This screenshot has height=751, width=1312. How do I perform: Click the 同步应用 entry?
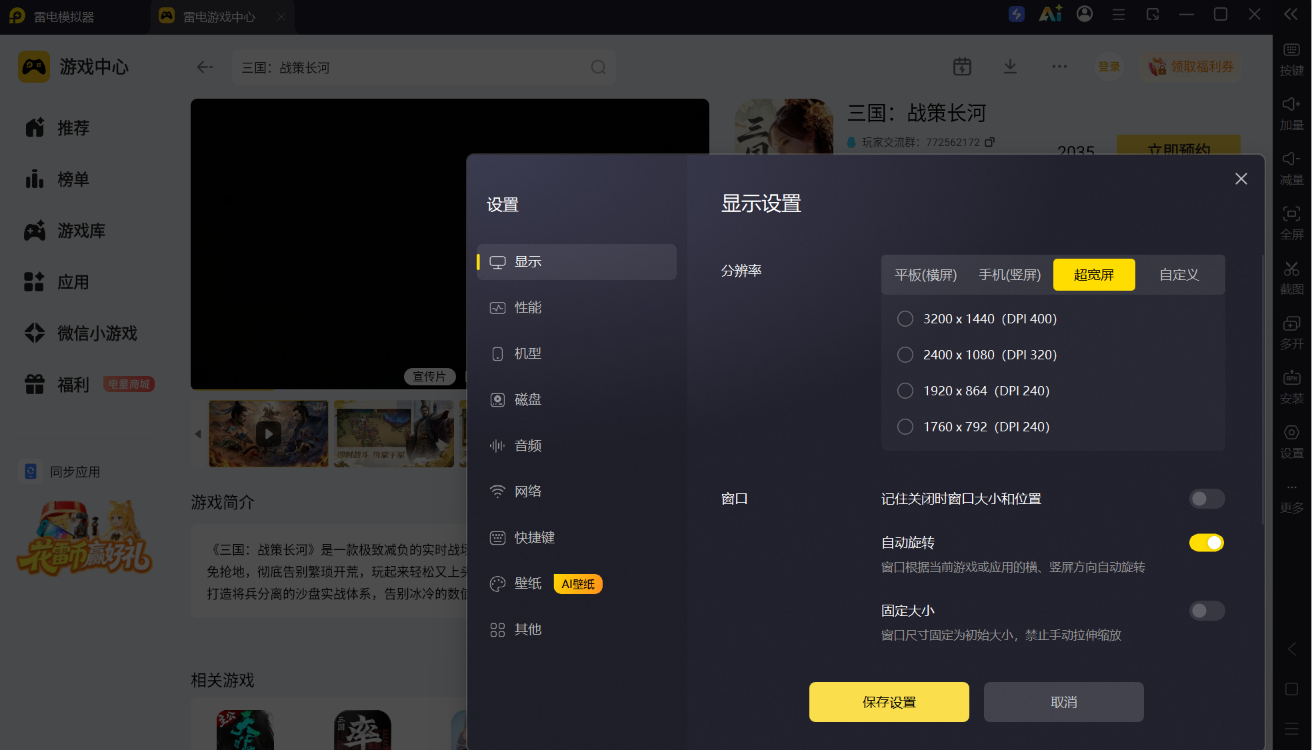(62, 472)
